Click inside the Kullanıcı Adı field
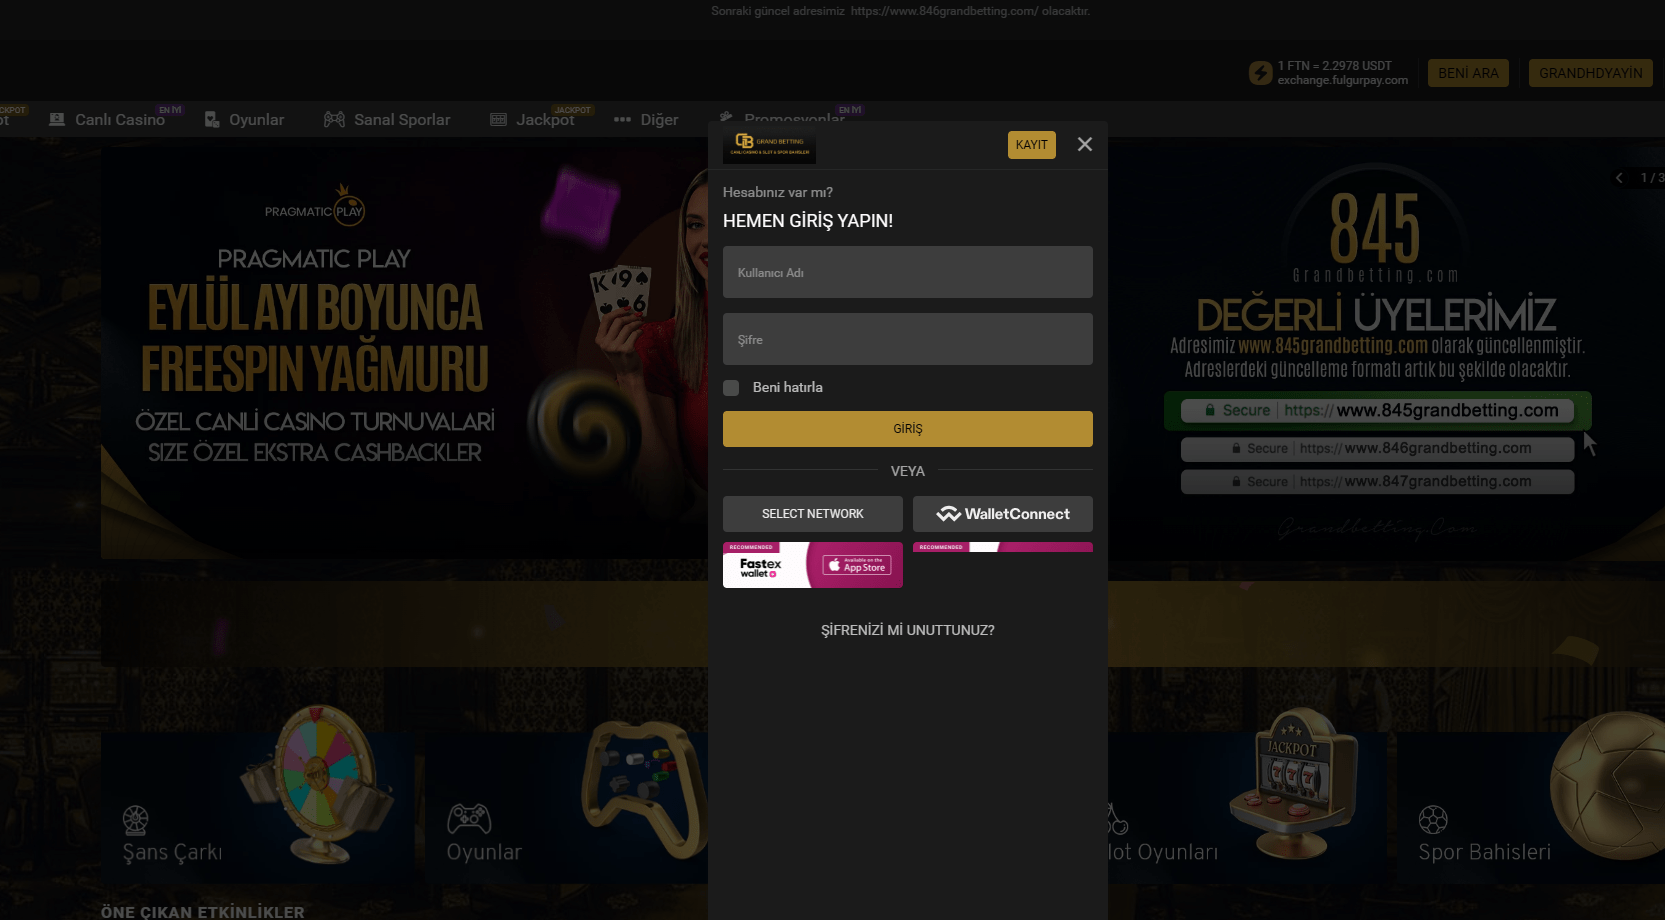 pos(906,272)
